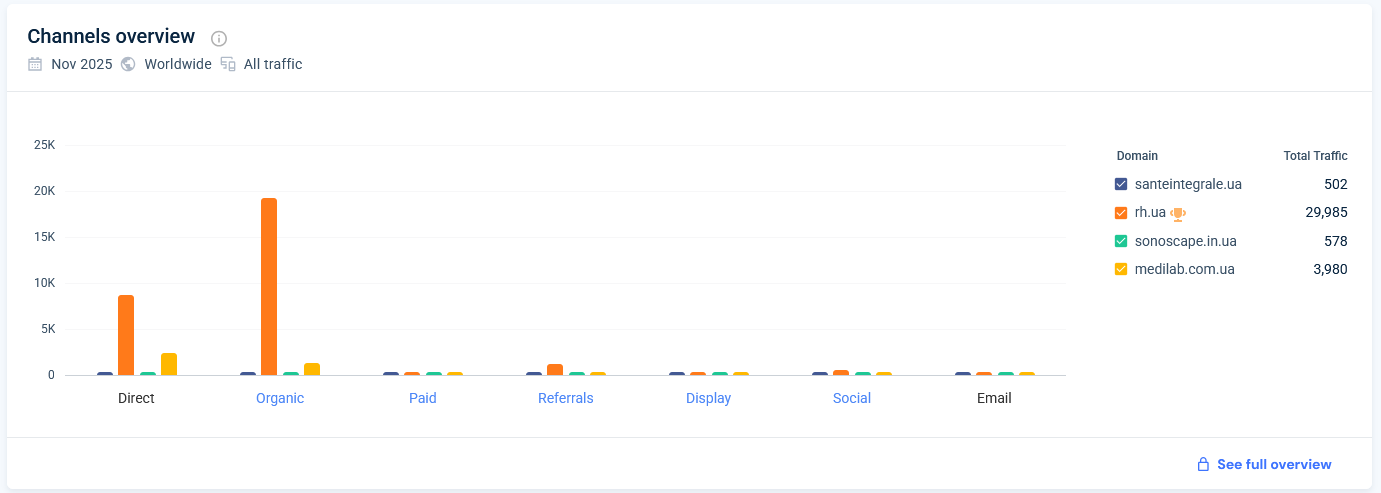Image resolution: width=1381 pixels, height=493 pixels.
Task: Select the Social channel link
Action: [852, 398]
